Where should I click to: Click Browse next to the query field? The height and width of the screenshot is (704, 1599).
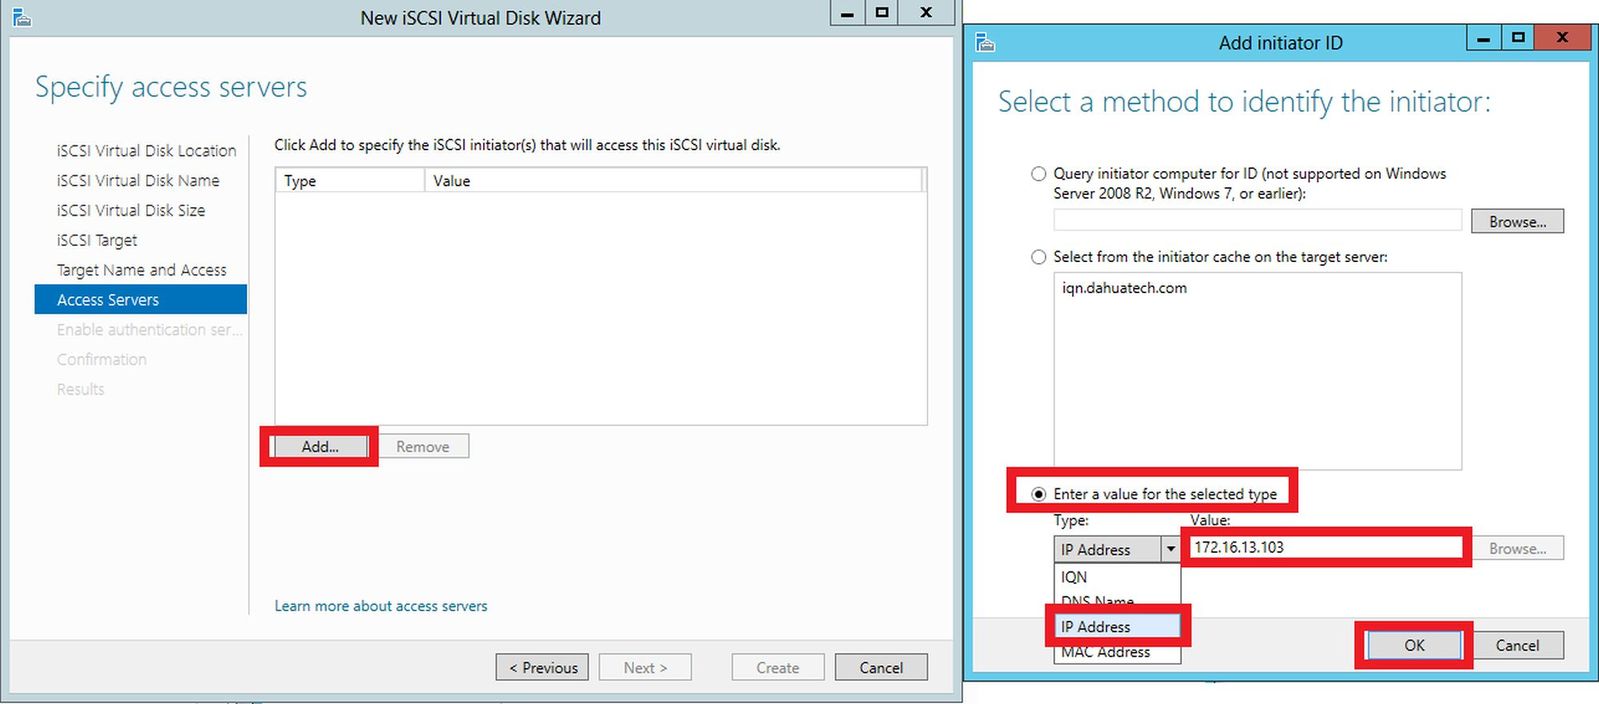click(x=1516, y=222)
